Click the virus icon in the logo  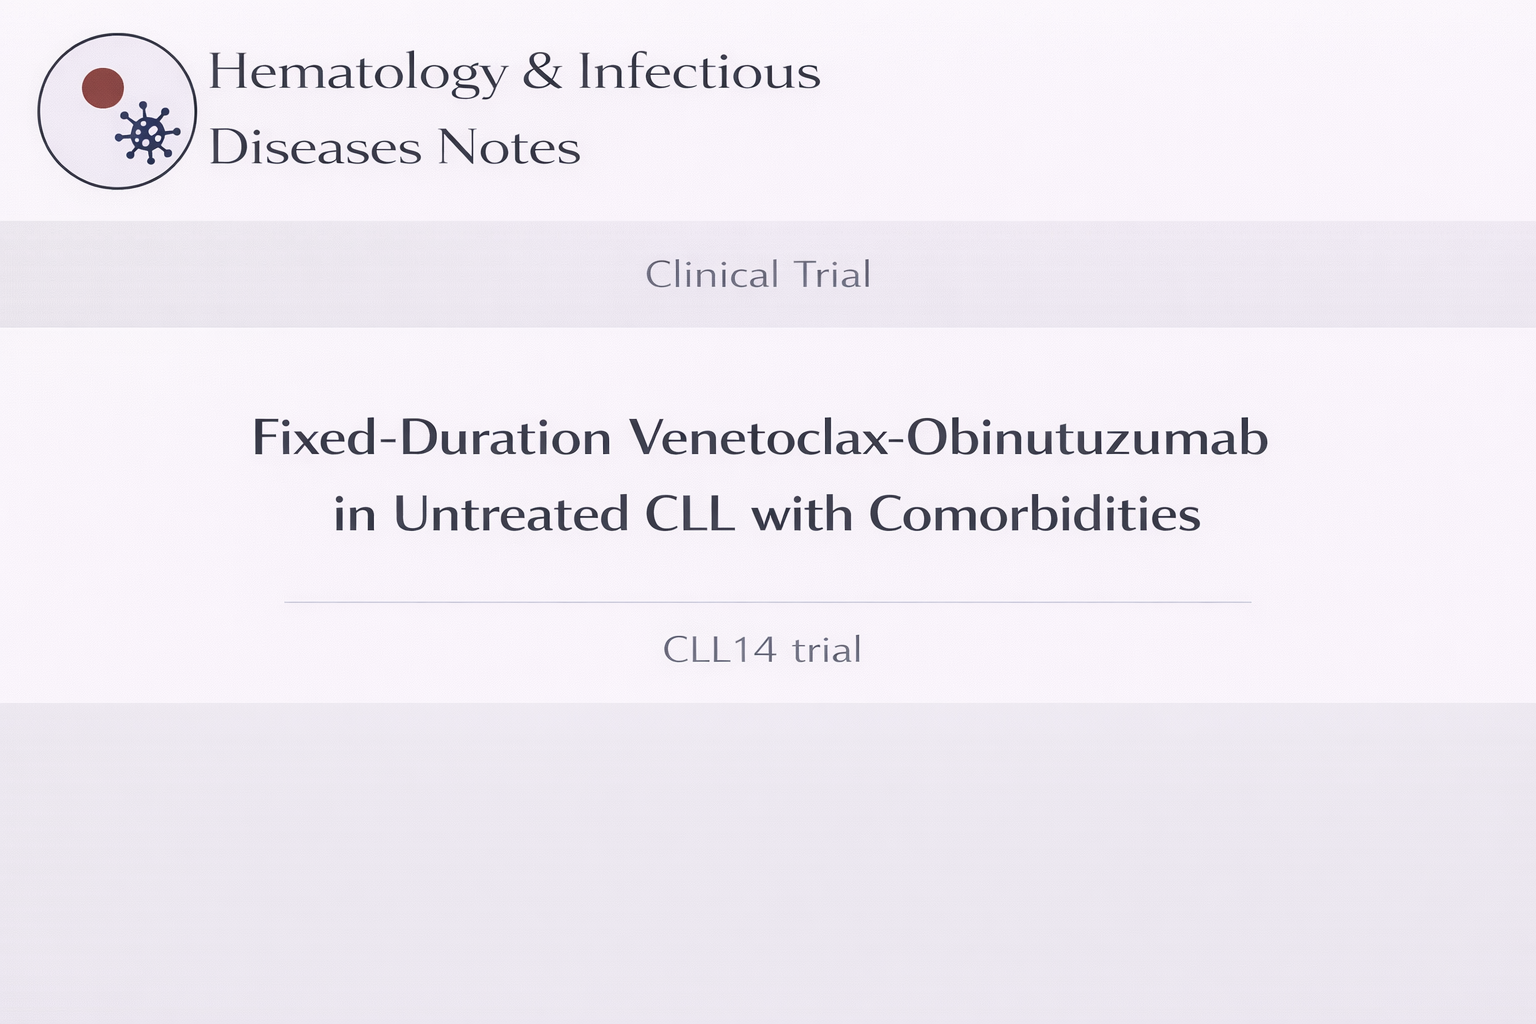point(147,132)
